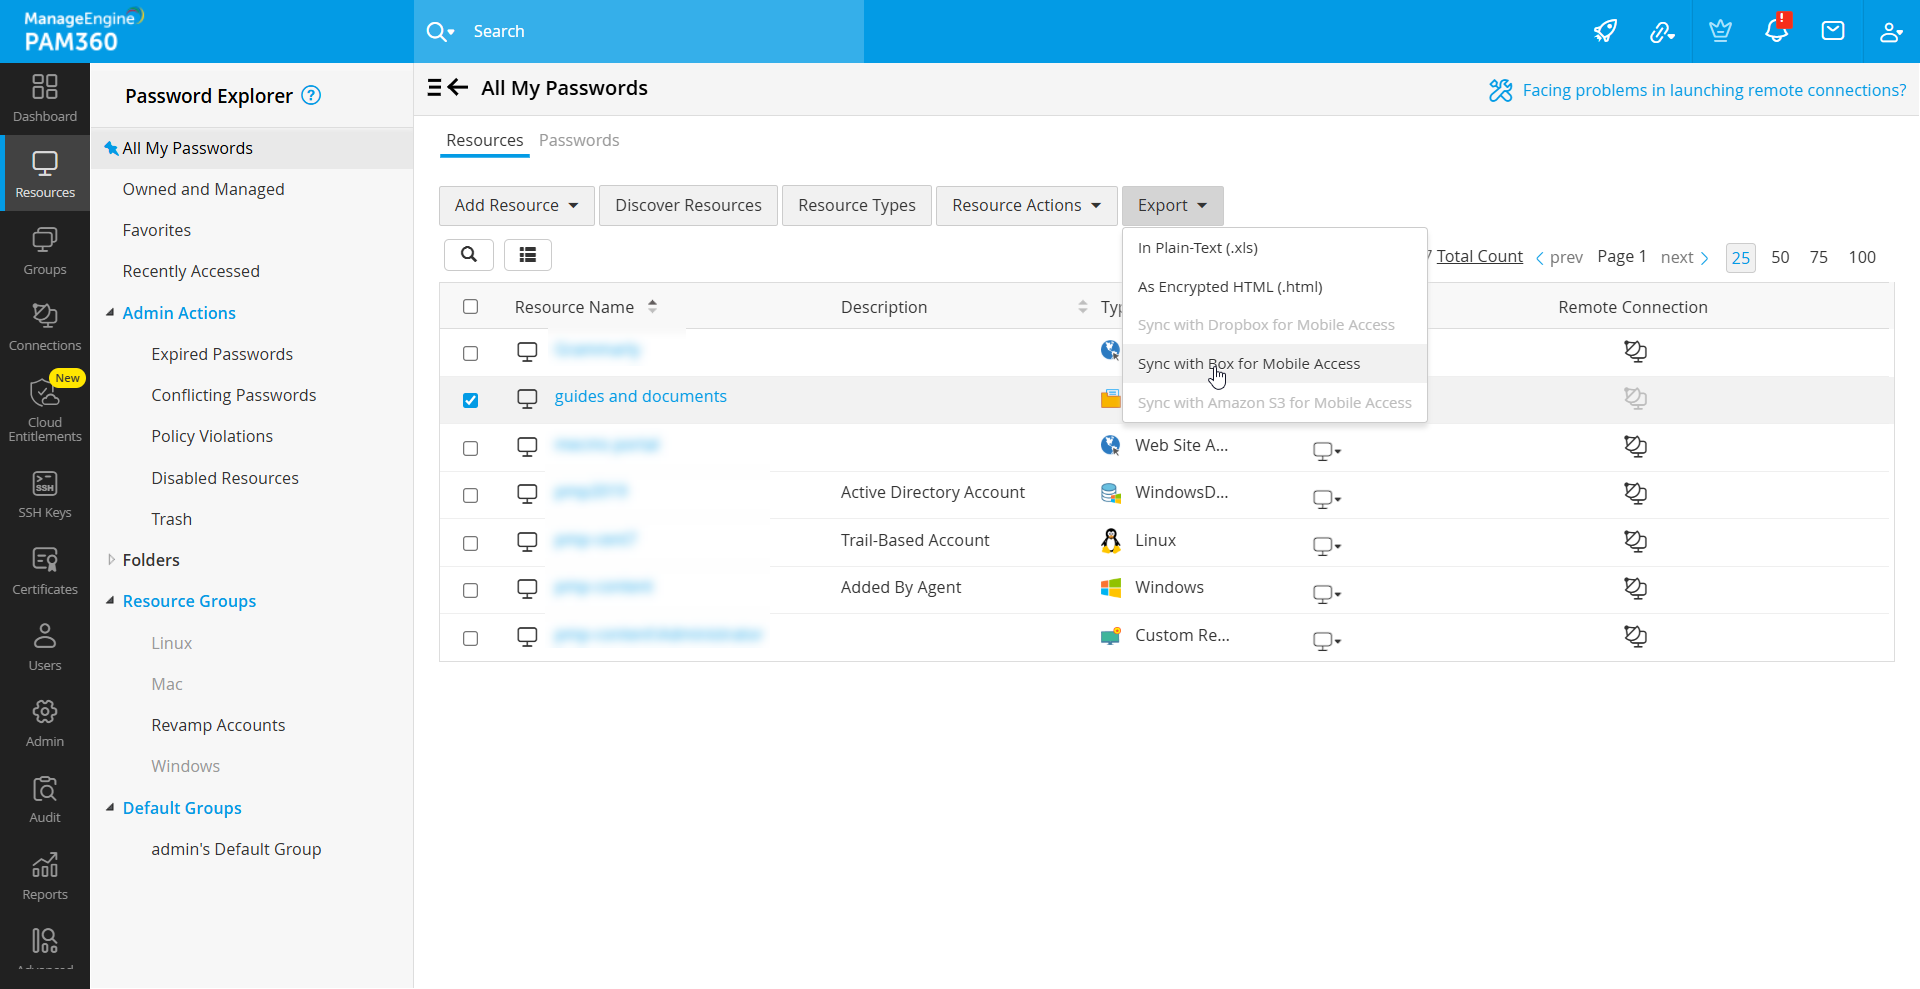Click the Discover Resources button

[688, 205]
